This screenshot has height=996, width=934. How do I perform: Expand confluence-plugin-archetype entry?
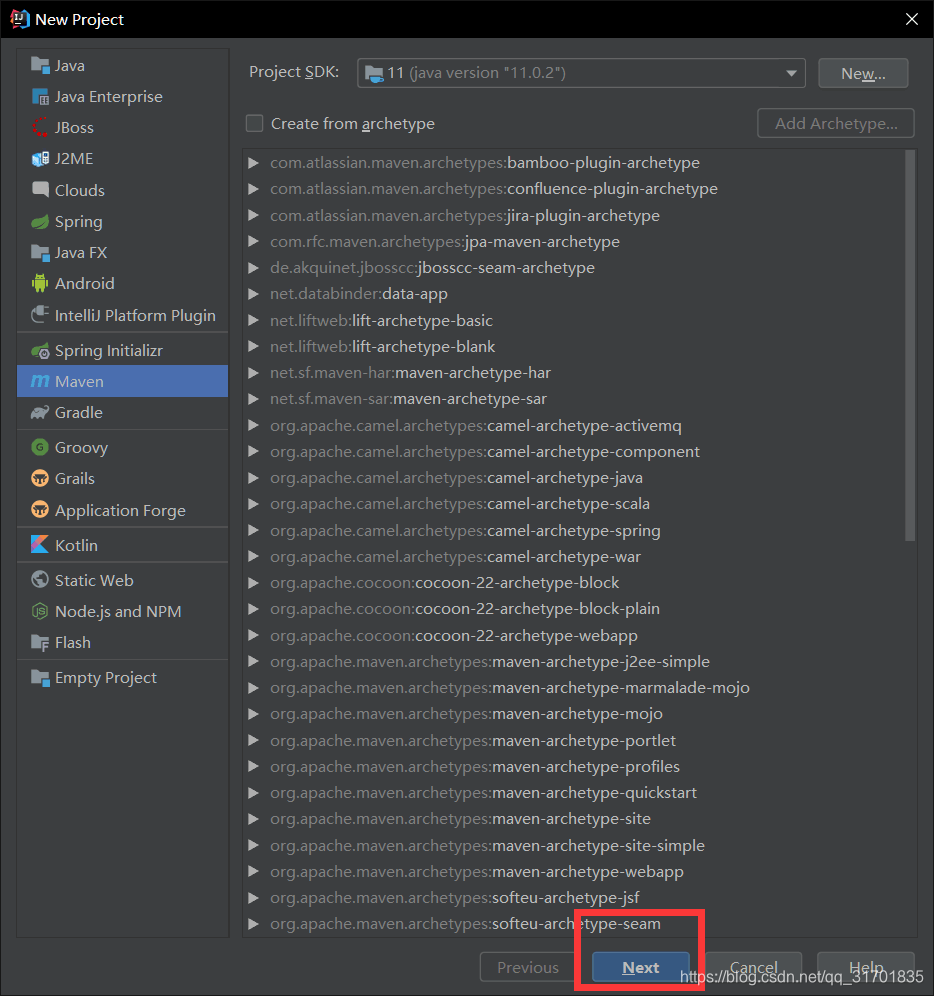point(253,189)
